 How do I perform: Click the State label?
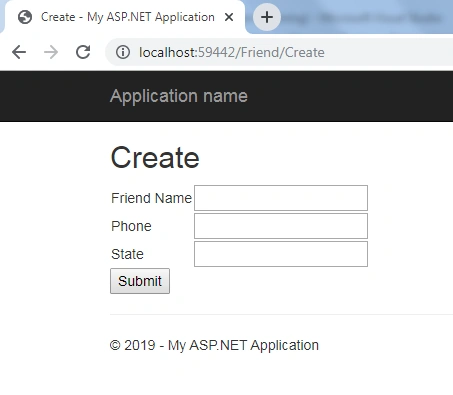pos(127,254)
